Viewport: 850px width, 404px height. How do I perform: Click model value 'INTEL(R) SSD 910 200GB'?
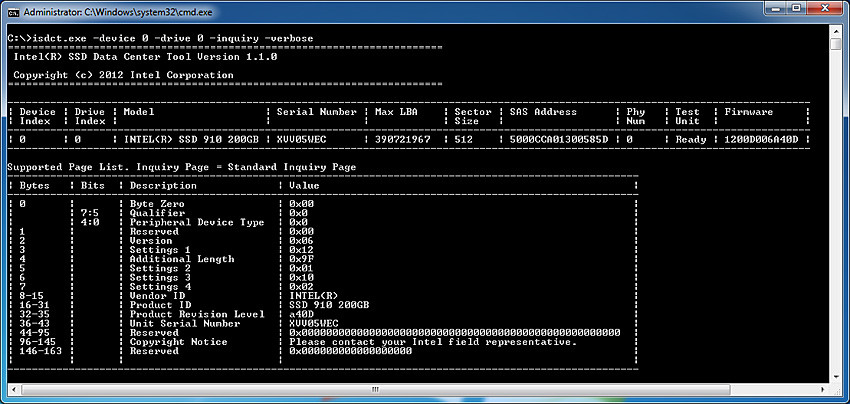[x=191, y=139]
